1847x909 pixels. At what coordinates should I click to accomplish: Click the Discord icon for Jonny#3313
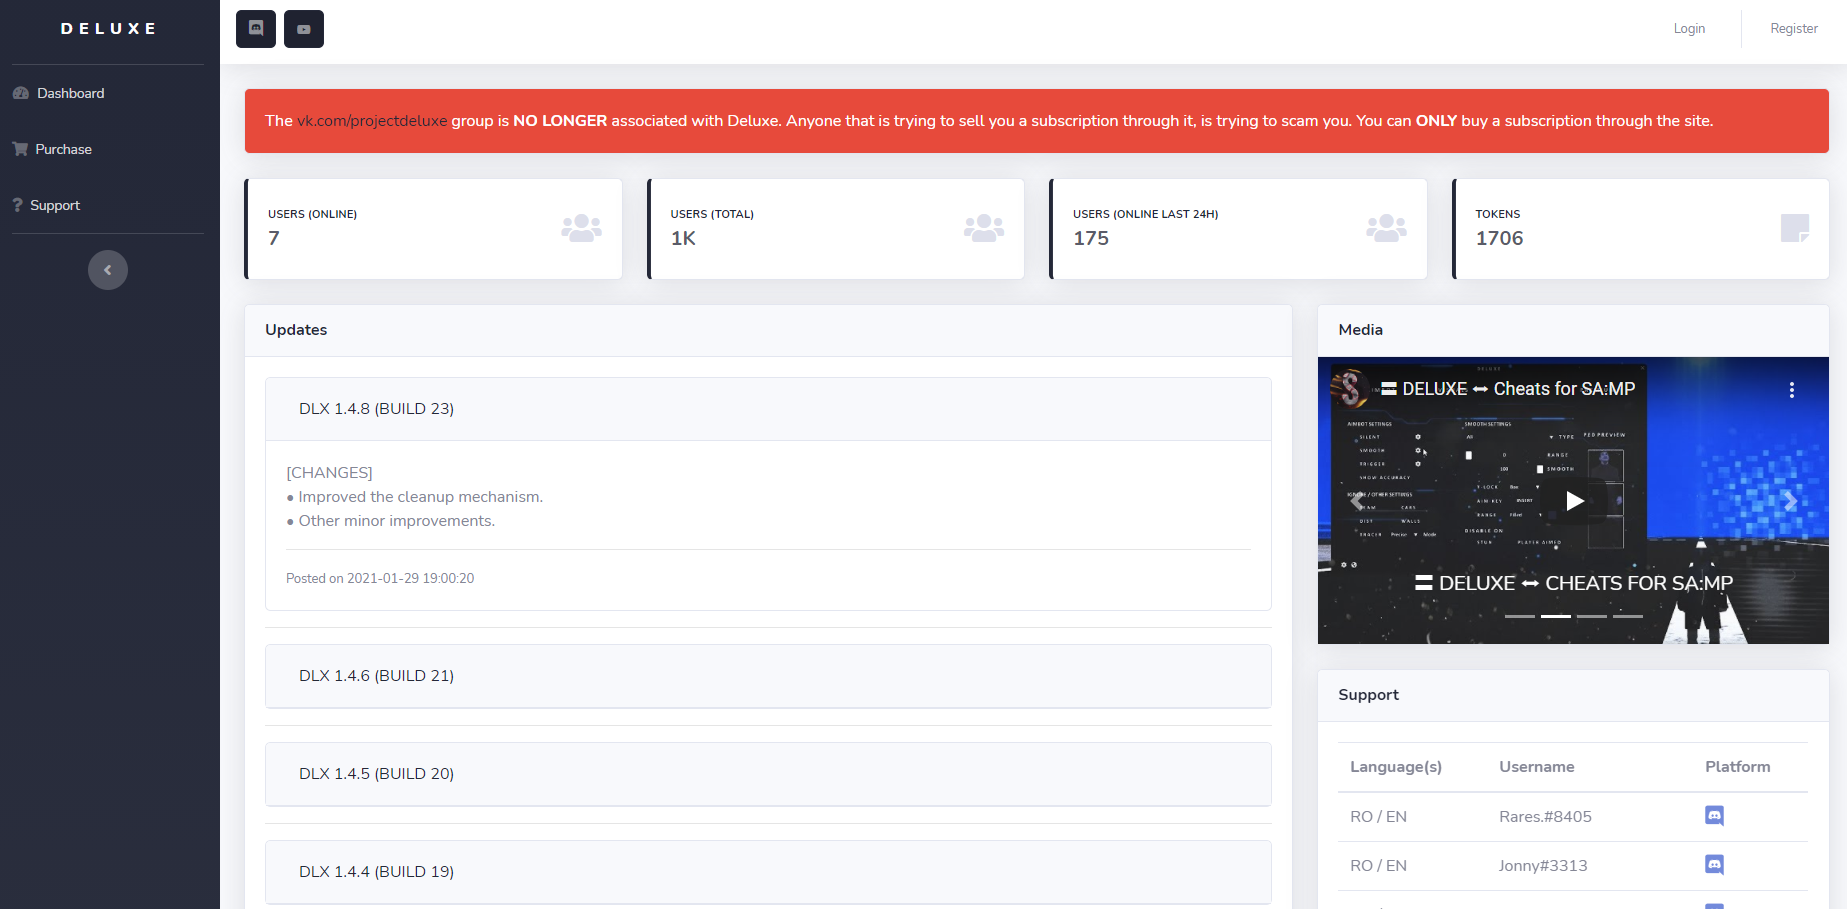(1714, 865)
